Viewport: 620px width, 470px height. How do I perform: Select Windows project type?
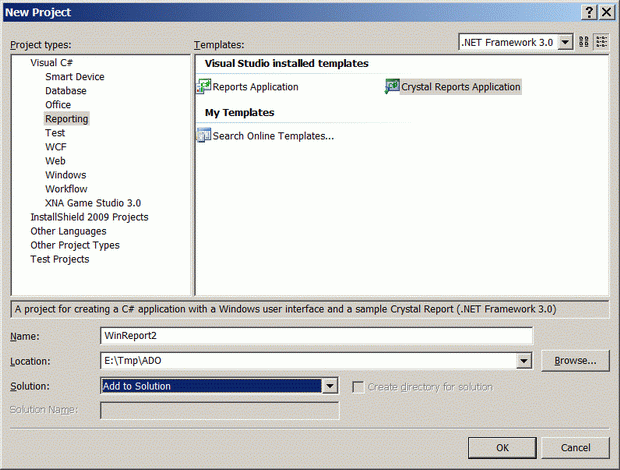click(x=66, y=175)
